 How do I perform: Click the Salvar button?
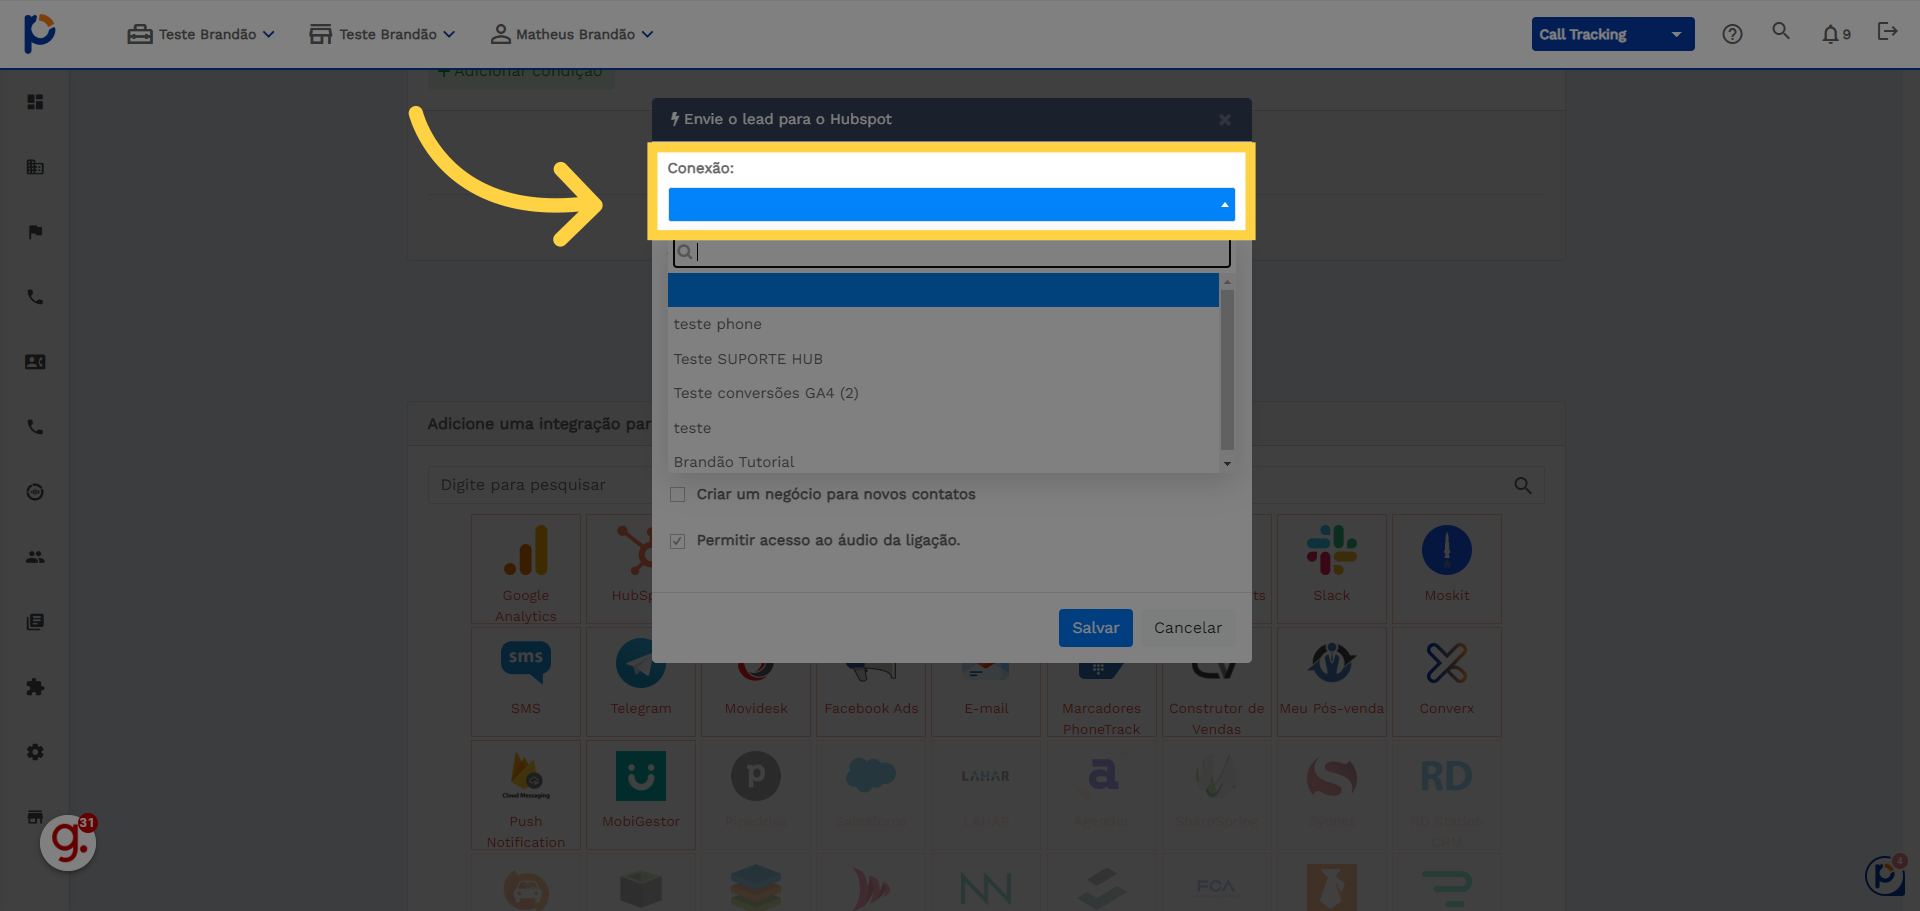pyautogui.click(x=1095, y=628)
